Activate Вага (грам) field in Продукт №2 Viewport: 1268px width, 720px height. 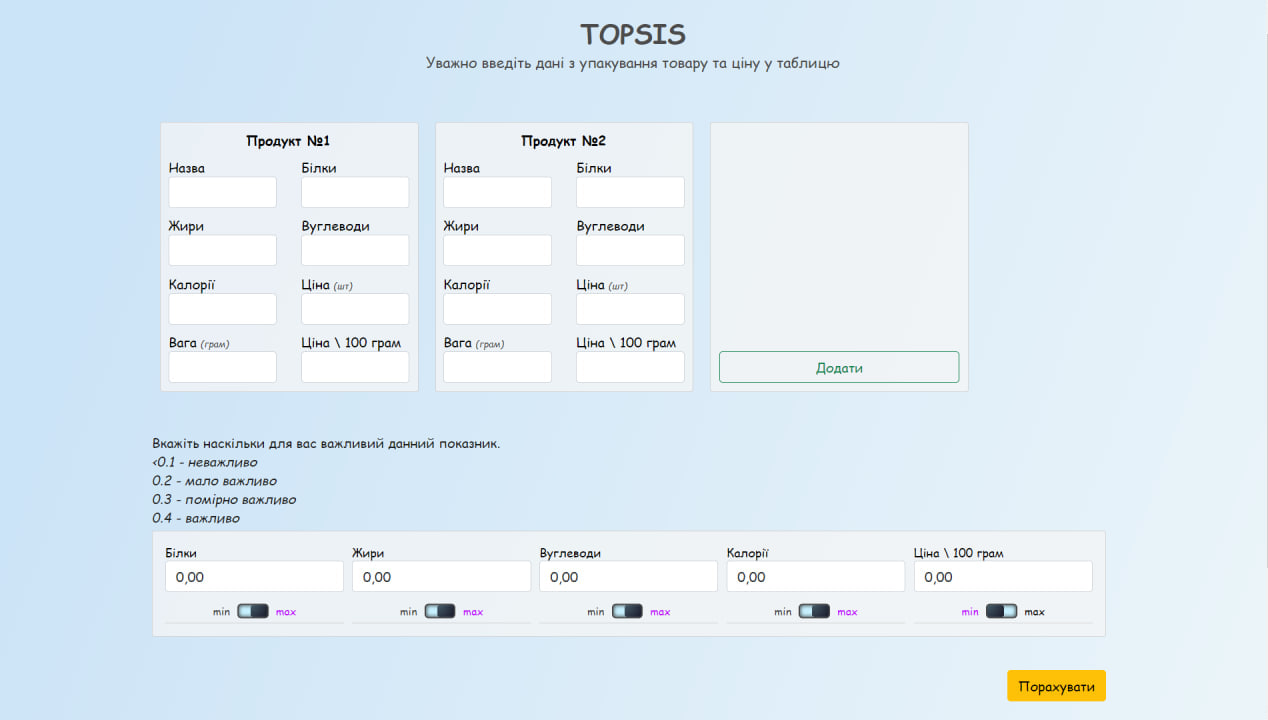[497, 366]
